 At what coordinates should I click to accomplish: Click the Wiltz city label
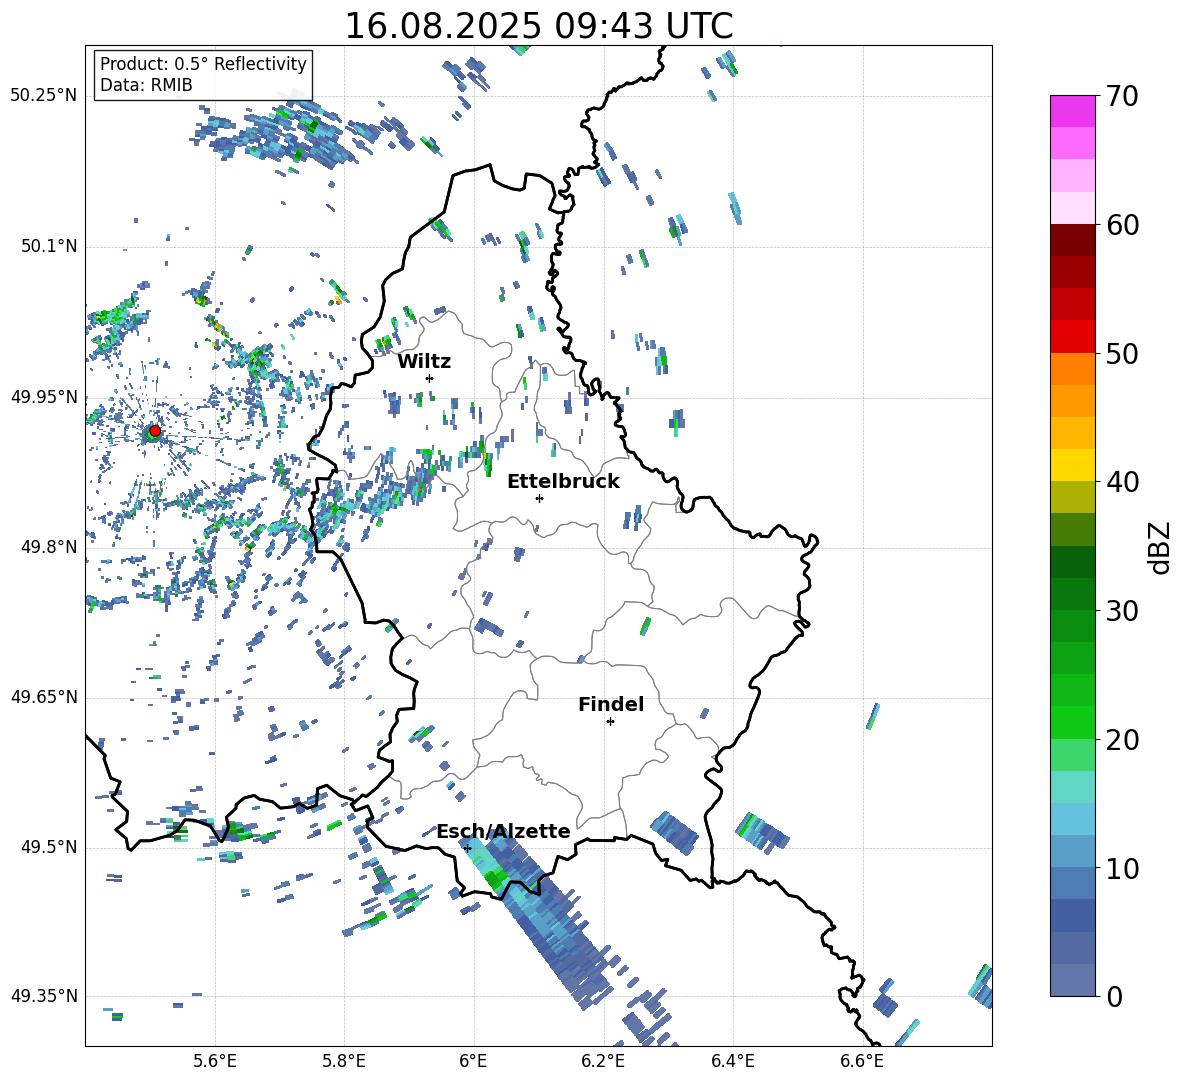[424, 362]
